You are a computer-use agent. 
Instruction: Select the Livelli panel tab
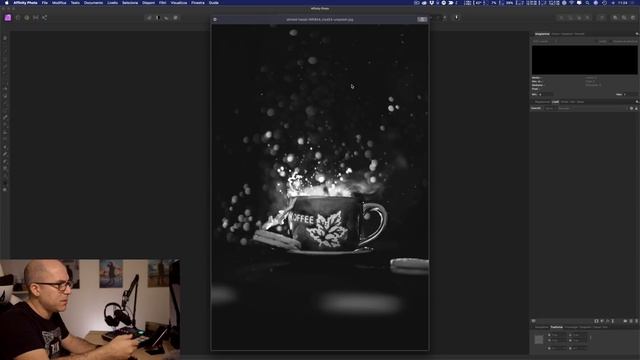tap(556, 102)
